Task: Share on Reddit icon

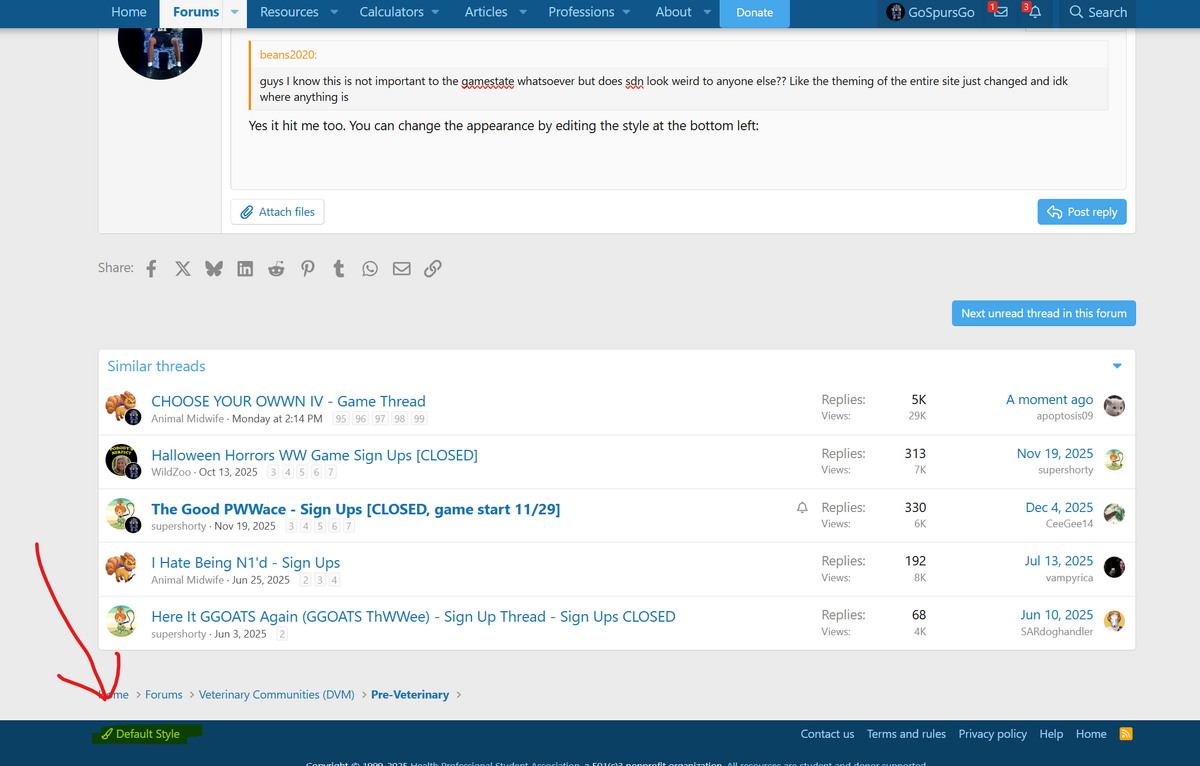Action: point(276,269)
